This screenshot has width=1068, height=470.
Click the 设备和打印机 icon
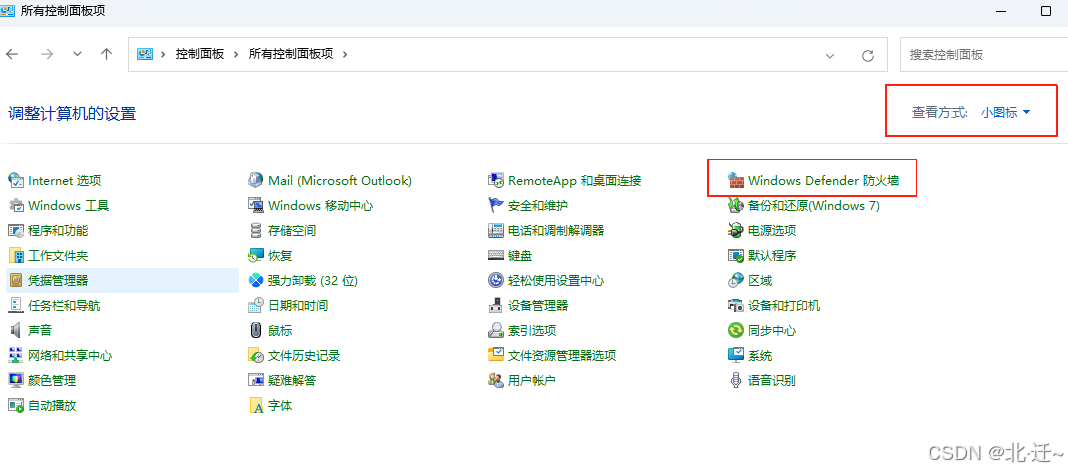click(x=736, y=305)
